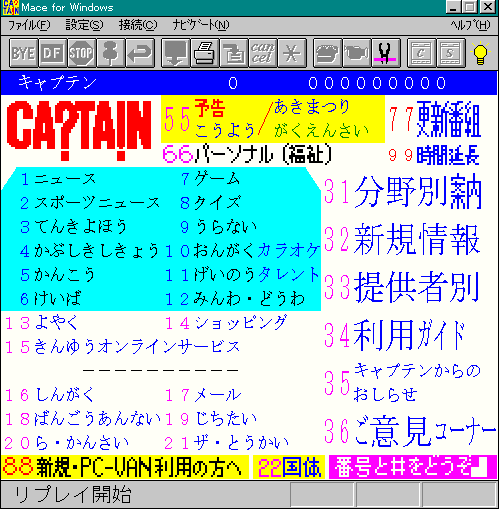This screenshot has height=509, width=499.
Task: Click the plug connector toolbar icon
Action: [386, 53]
